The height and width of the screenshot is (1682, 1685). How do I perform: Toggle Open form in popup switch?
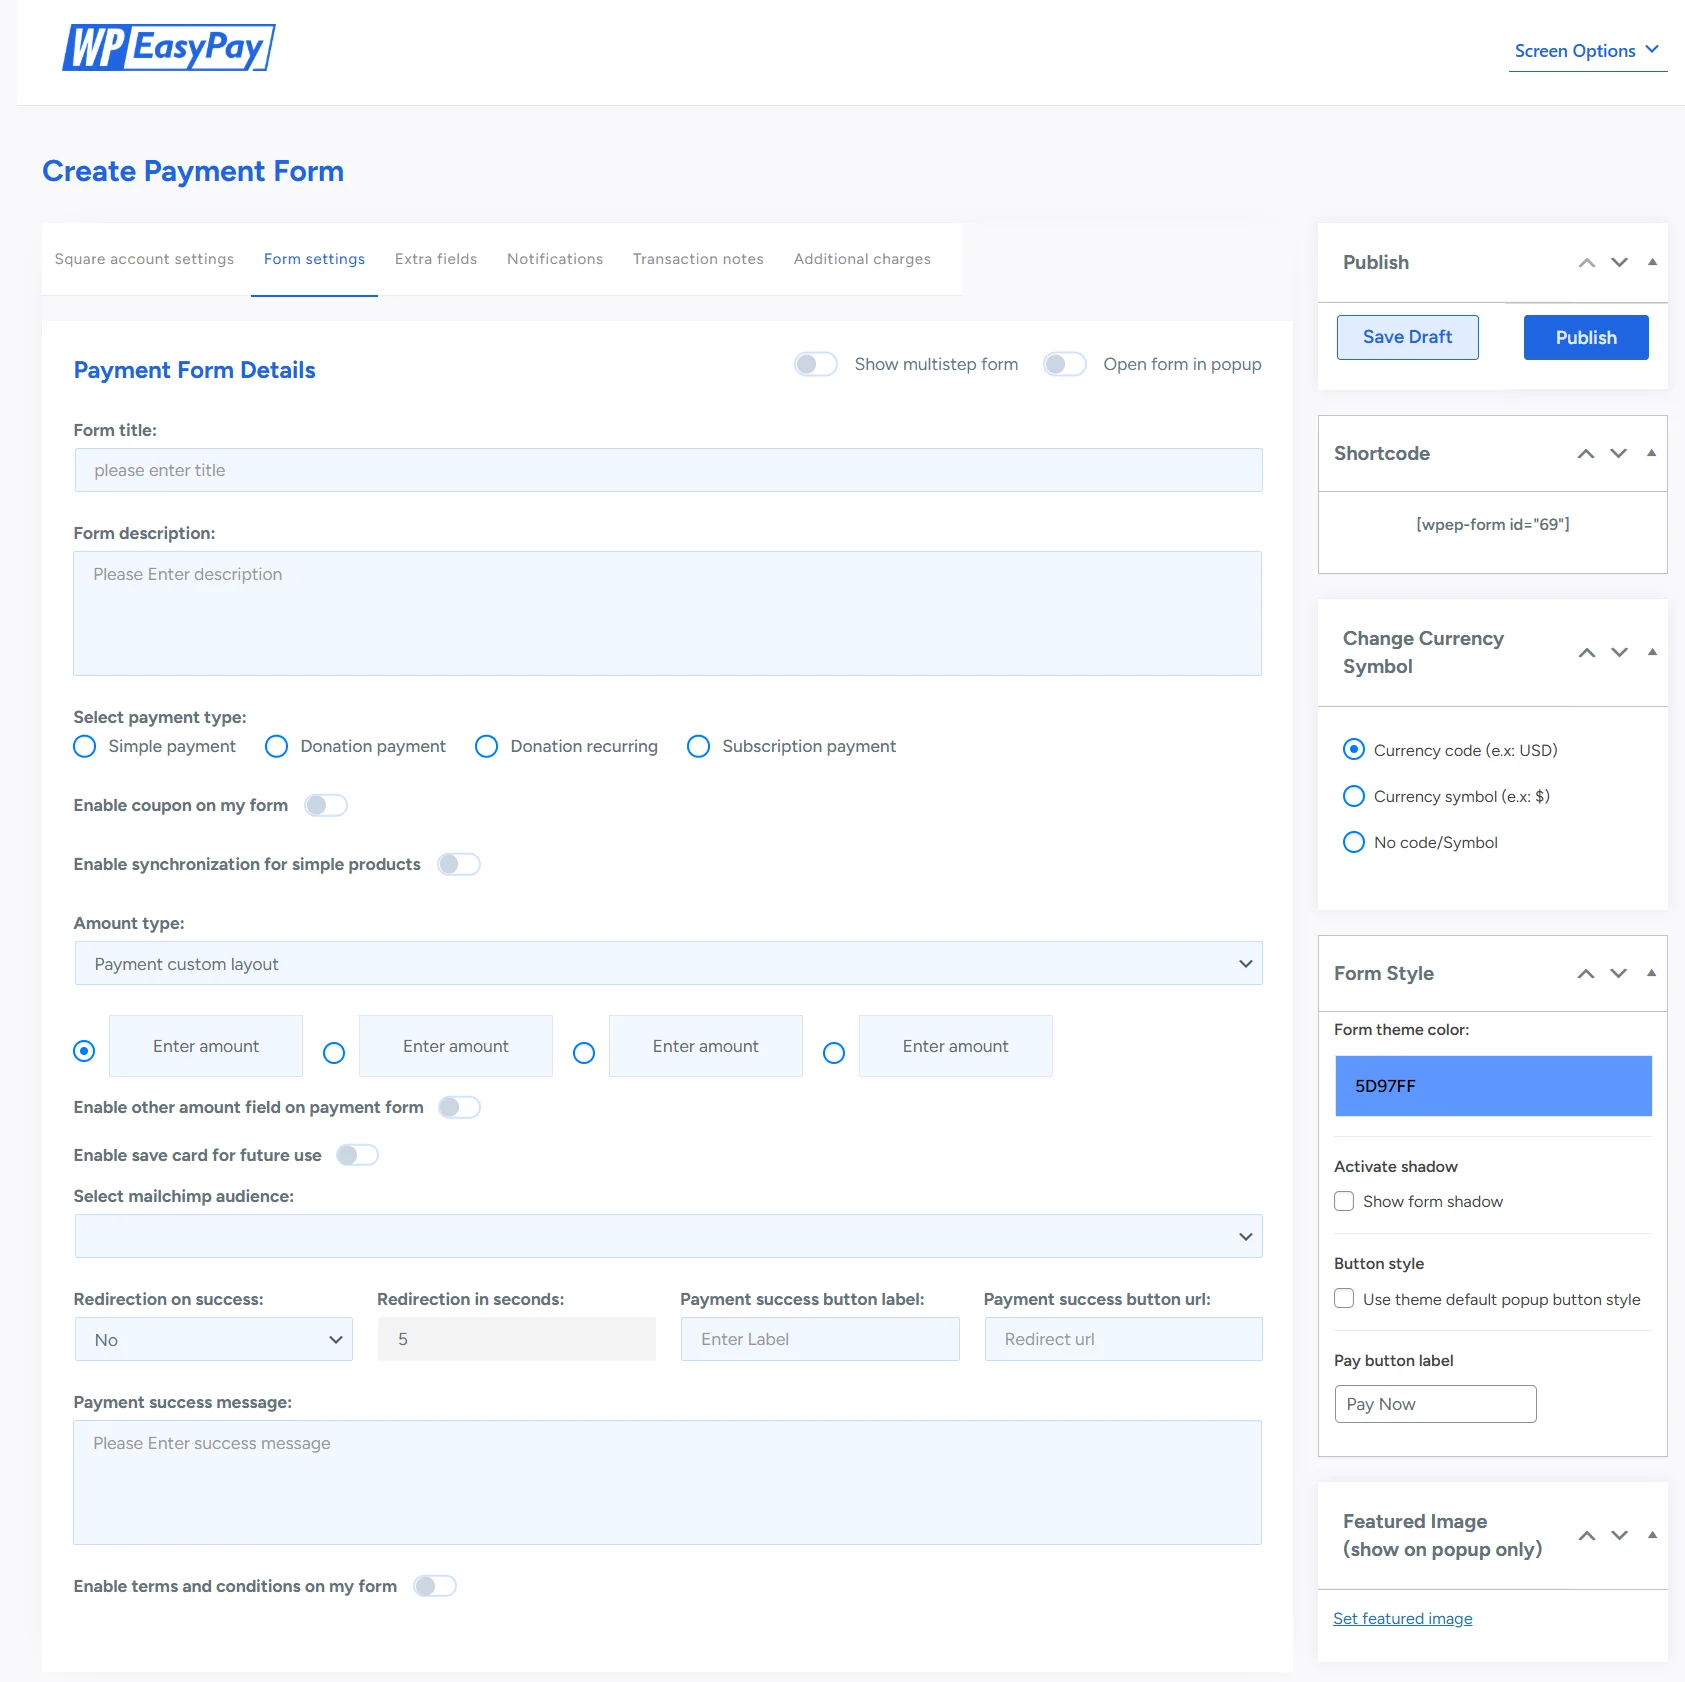point(1064,364)
